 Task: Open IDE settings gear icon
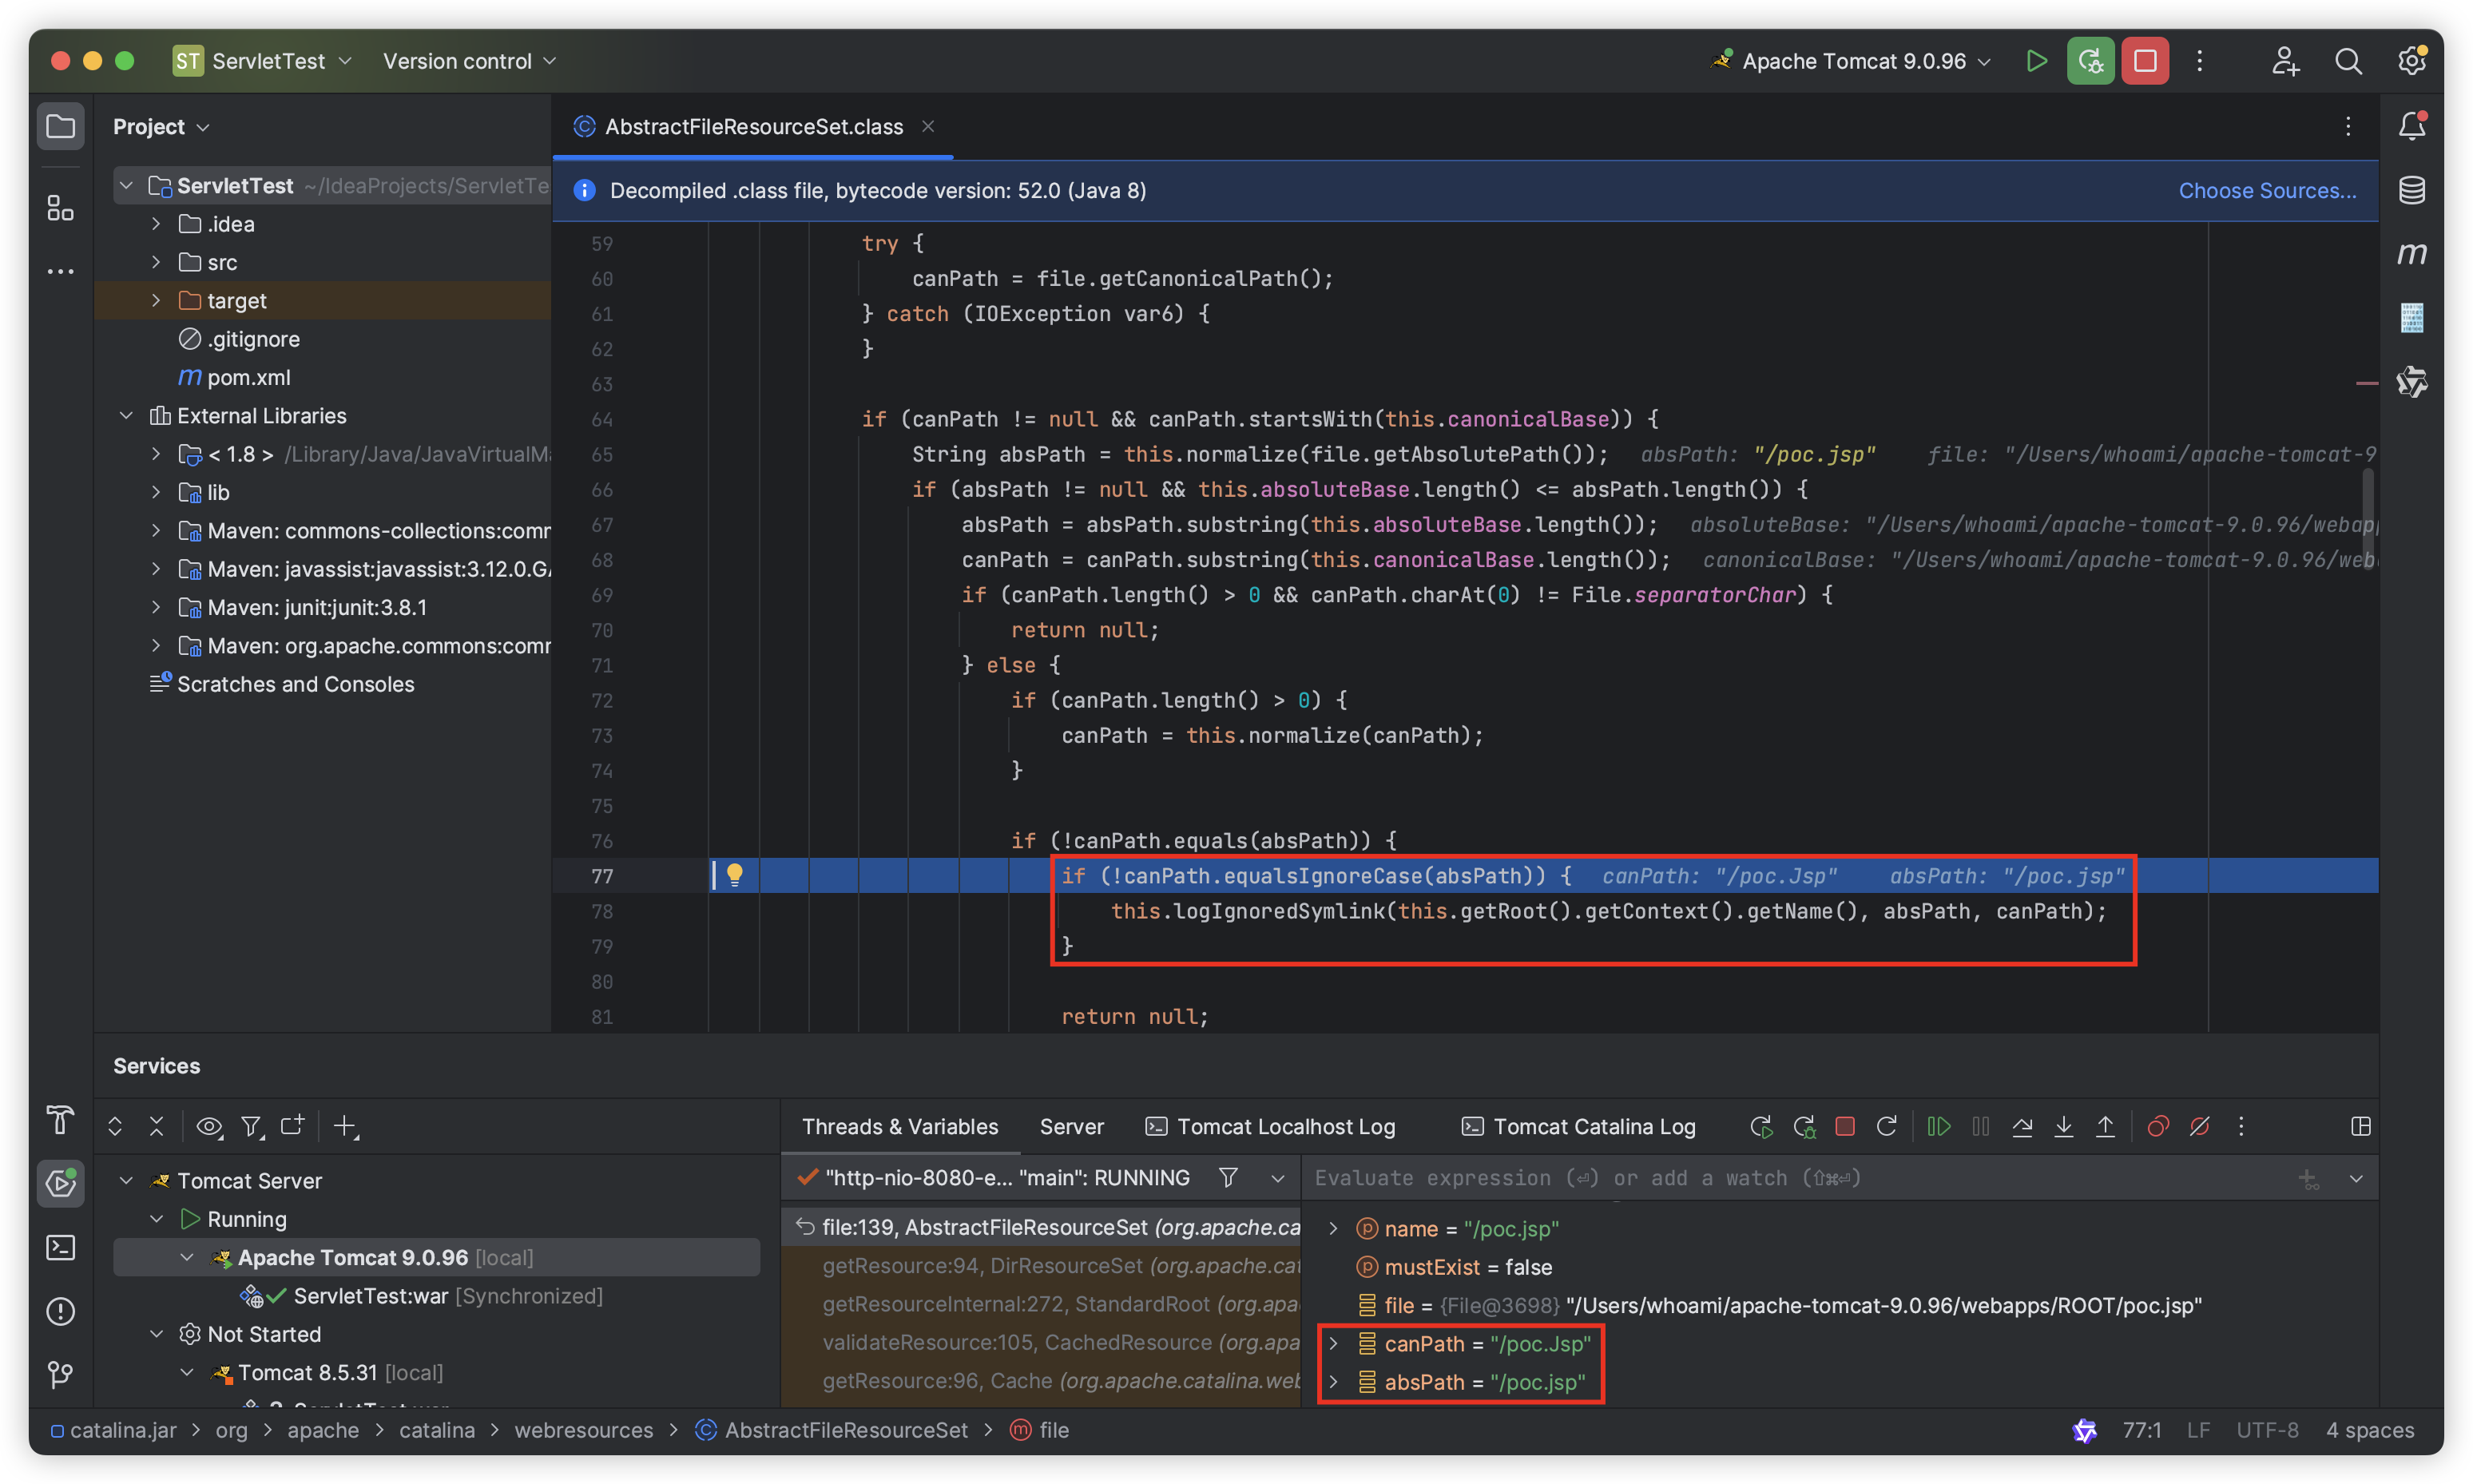click(2412, 61)
